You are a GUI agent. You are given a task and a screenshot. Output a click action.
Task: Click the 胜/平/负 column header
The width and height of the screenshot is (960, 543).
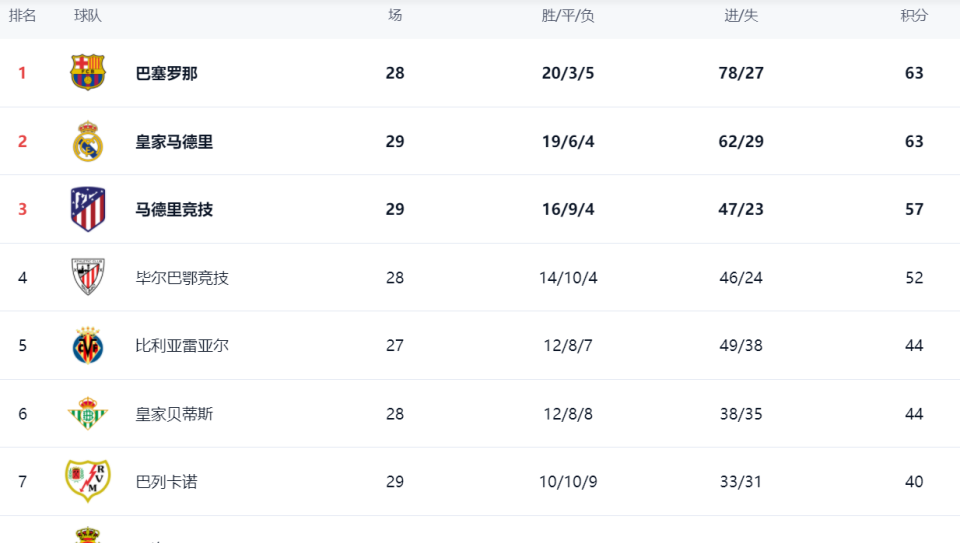point(568,16)
